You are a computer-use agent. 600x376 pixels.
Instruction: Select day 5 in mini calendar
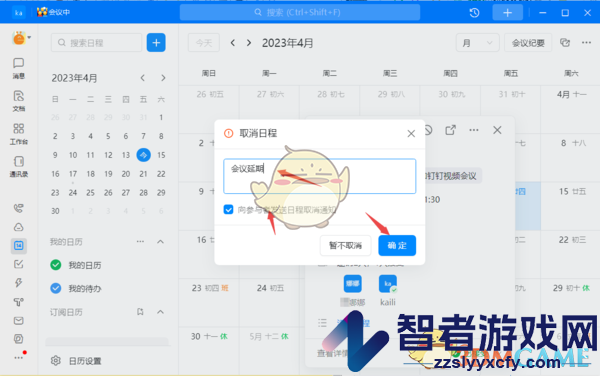(108, 136)
